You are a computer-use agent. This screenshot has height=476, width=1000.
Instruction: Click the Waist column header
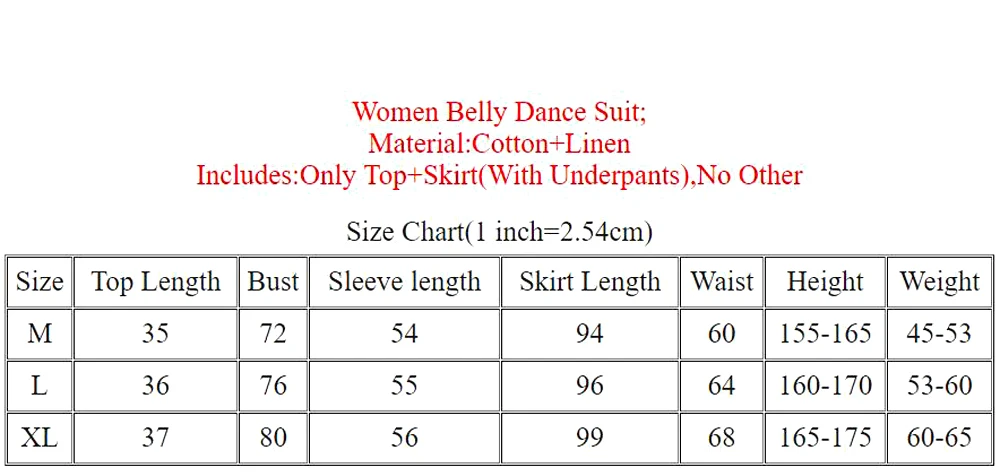coord(722,282)
